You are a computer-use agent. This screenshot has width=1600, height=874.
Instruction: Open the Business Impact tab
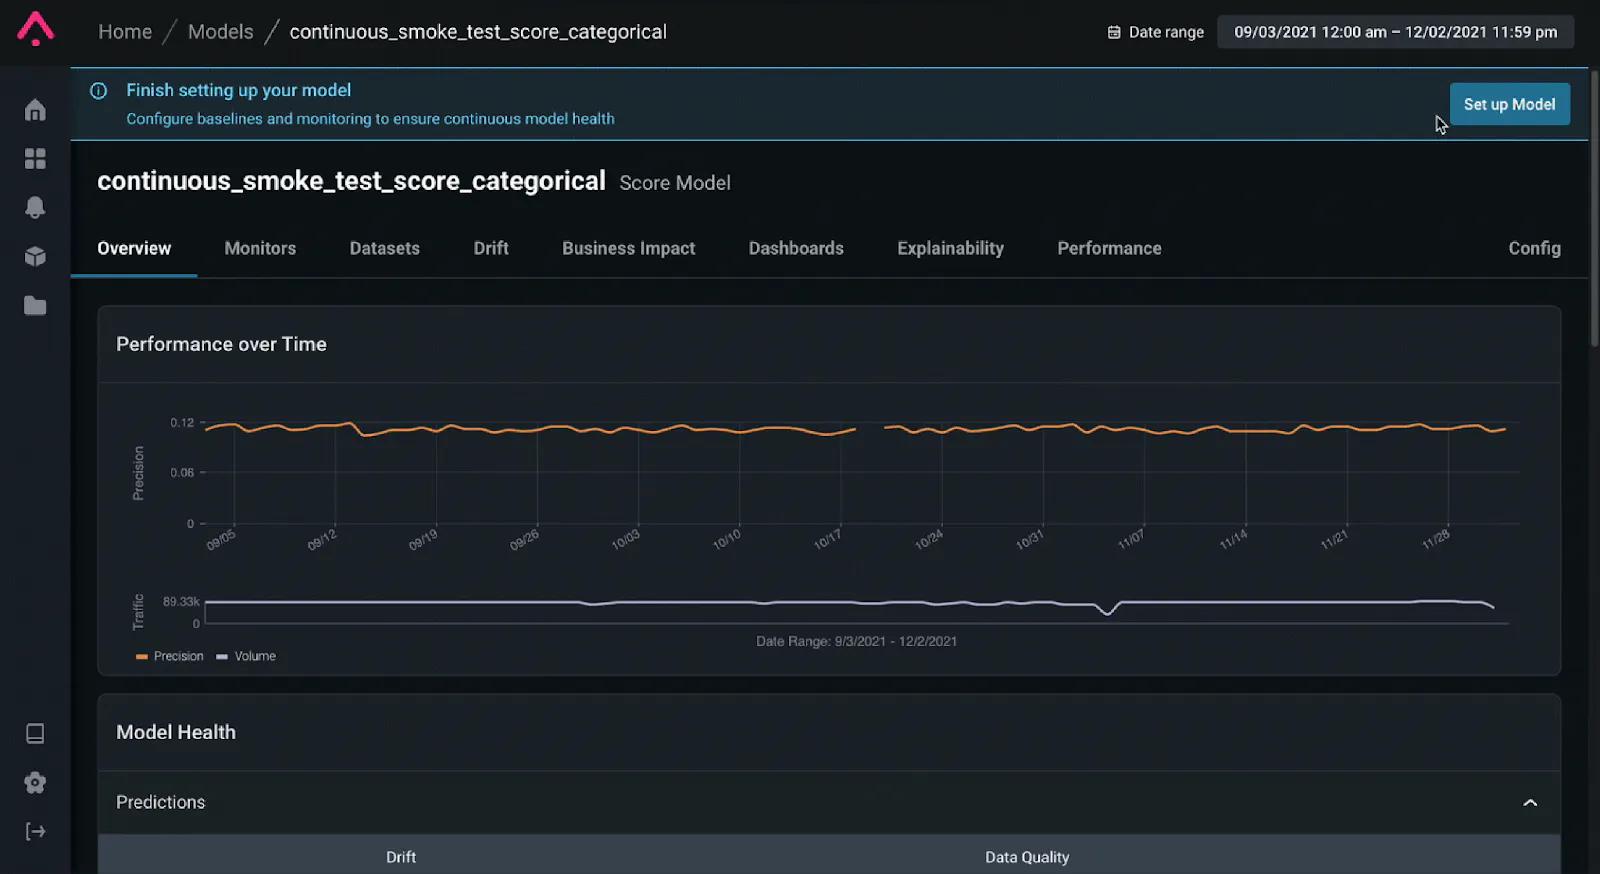point(628,248)
